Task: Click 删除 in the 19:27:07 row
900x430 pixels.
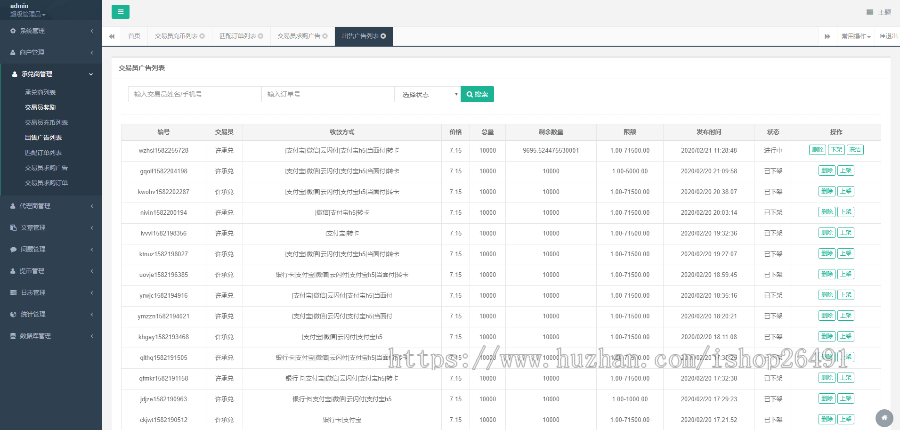Action: [x=827, y=254]
